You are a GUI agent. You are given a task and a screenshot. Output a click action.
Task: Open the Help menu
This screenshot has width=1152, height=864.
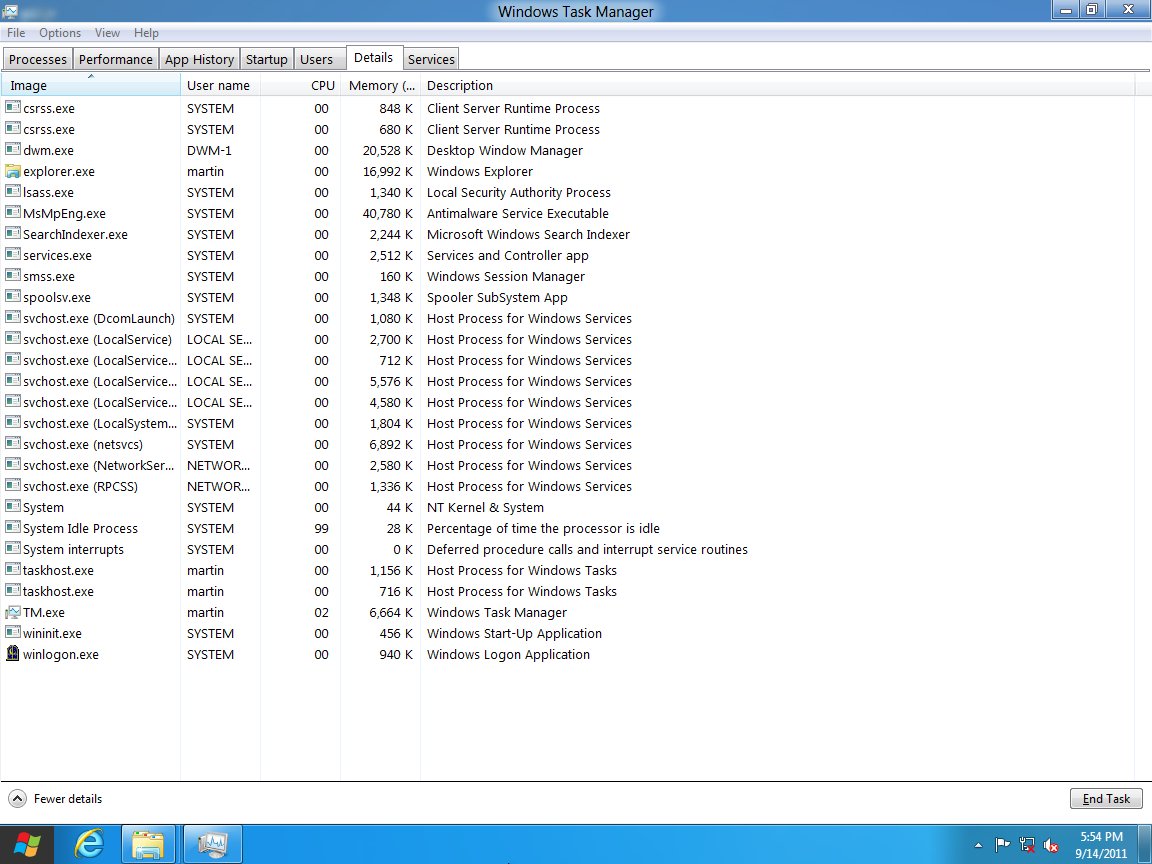coord(146,33)
